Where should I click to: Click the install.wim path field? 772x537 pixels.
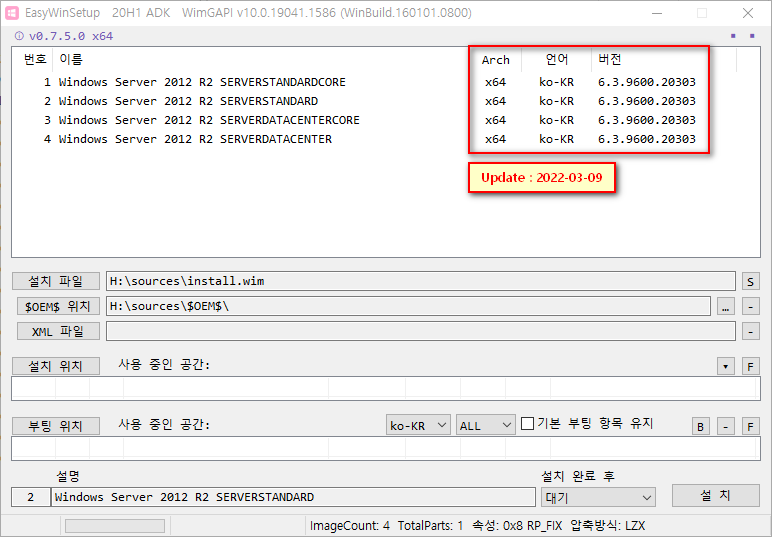(x=420, y=281)
